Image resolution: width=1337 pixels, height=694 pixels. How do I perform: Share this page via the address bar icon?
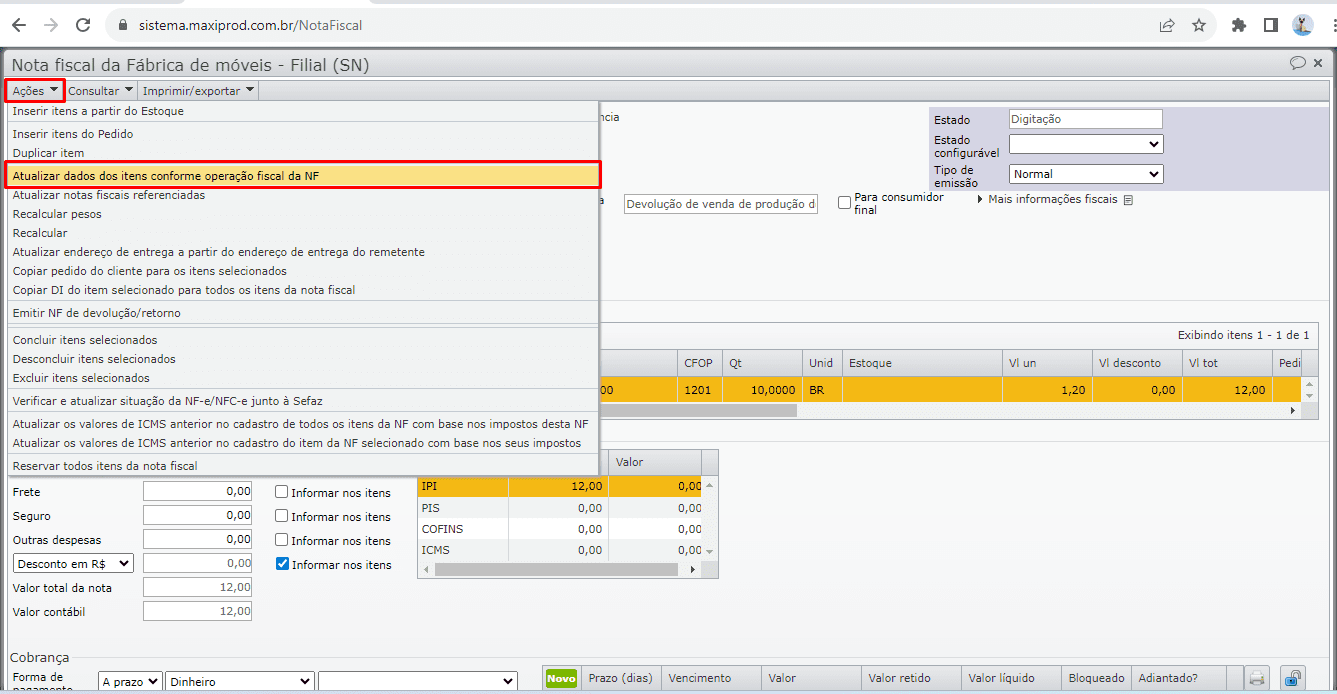(1167, 25)
